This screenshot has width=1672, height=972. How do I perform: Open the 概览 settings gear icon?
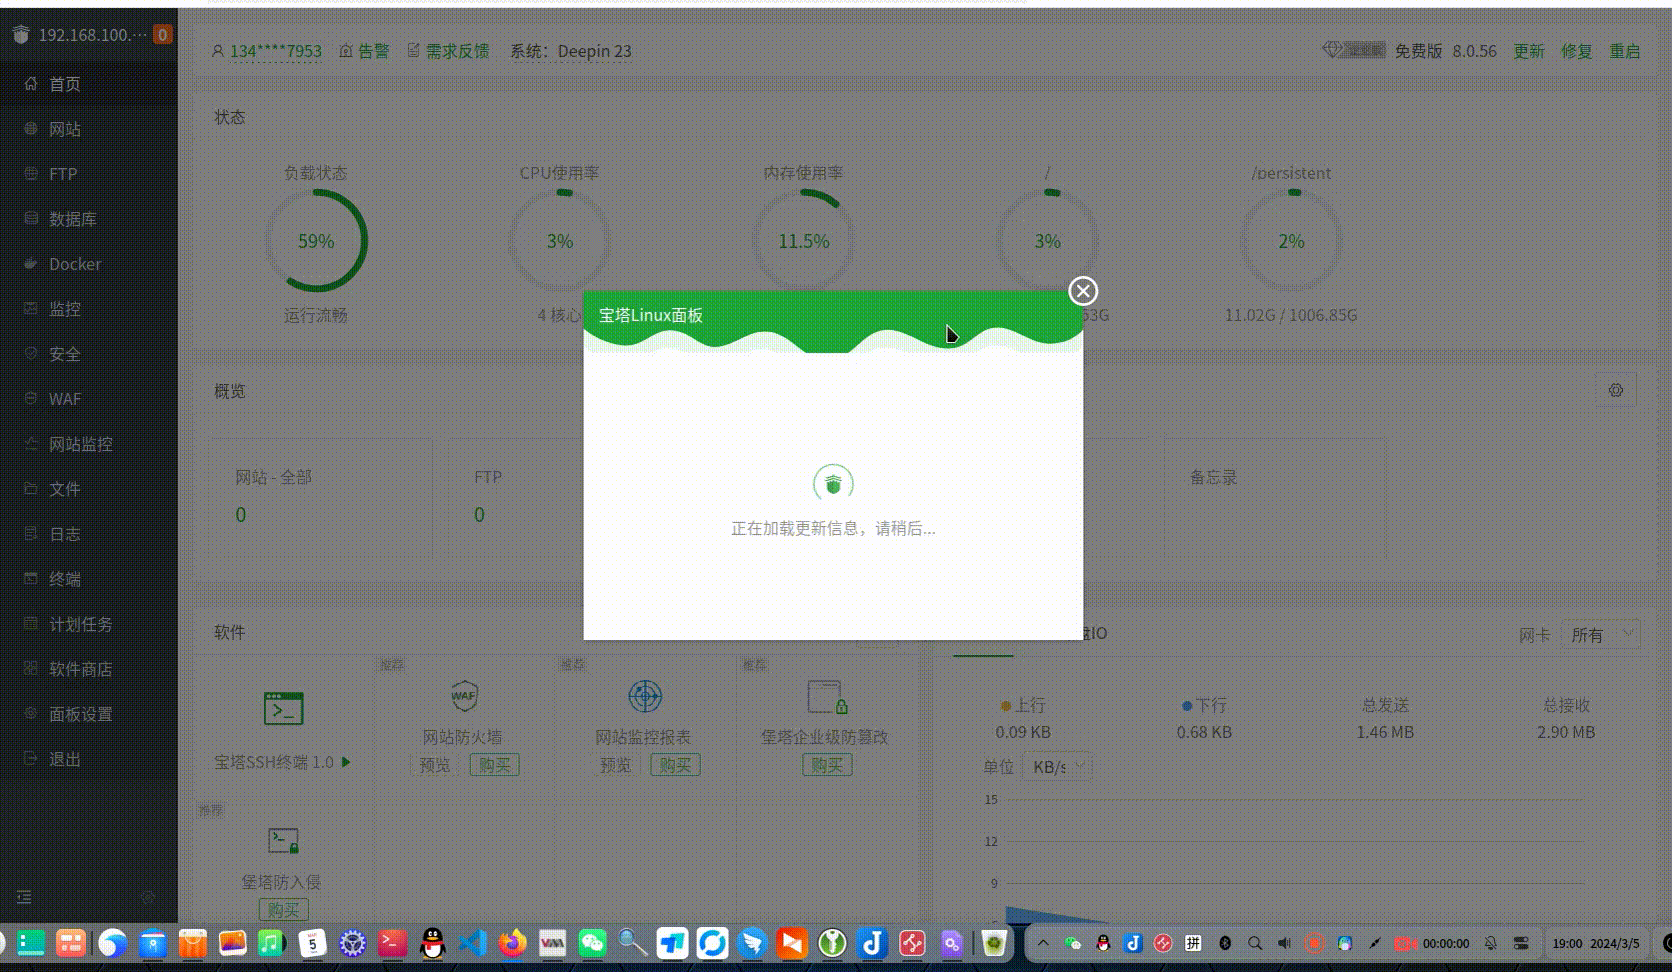pos(1616,390)
